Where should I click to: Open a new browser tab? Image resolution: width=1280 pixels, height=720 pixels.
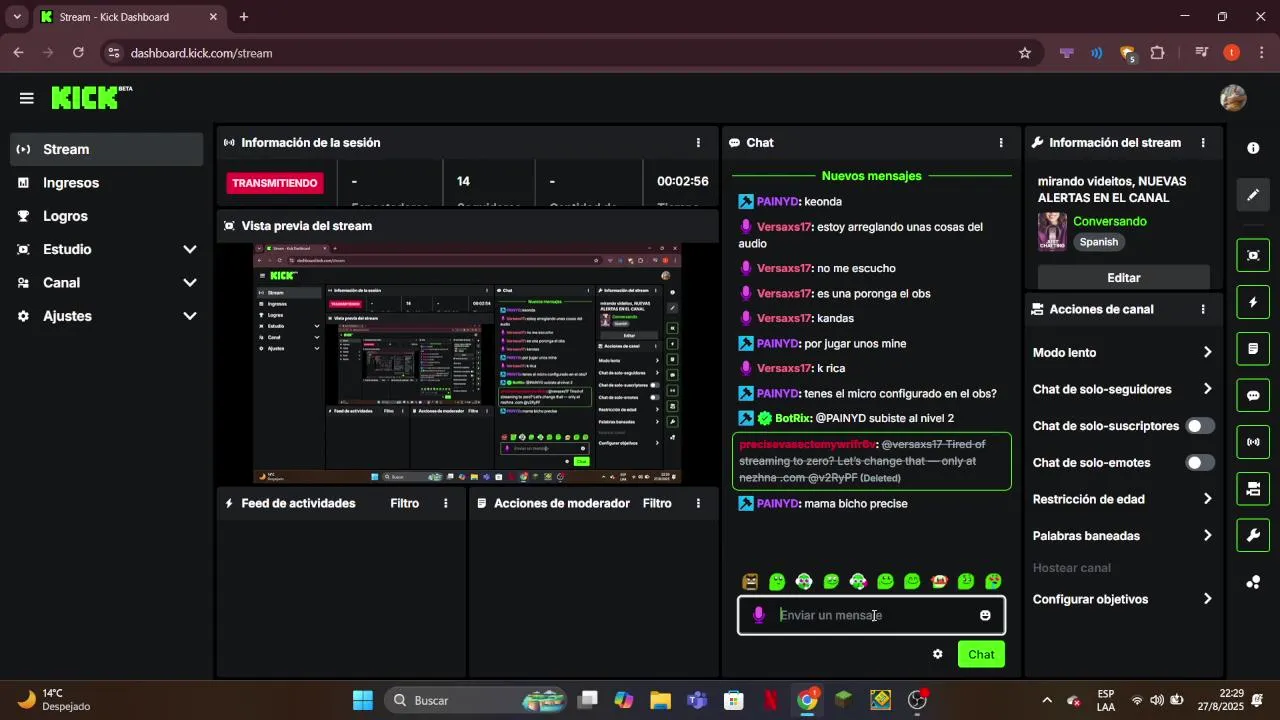point(244,17)
